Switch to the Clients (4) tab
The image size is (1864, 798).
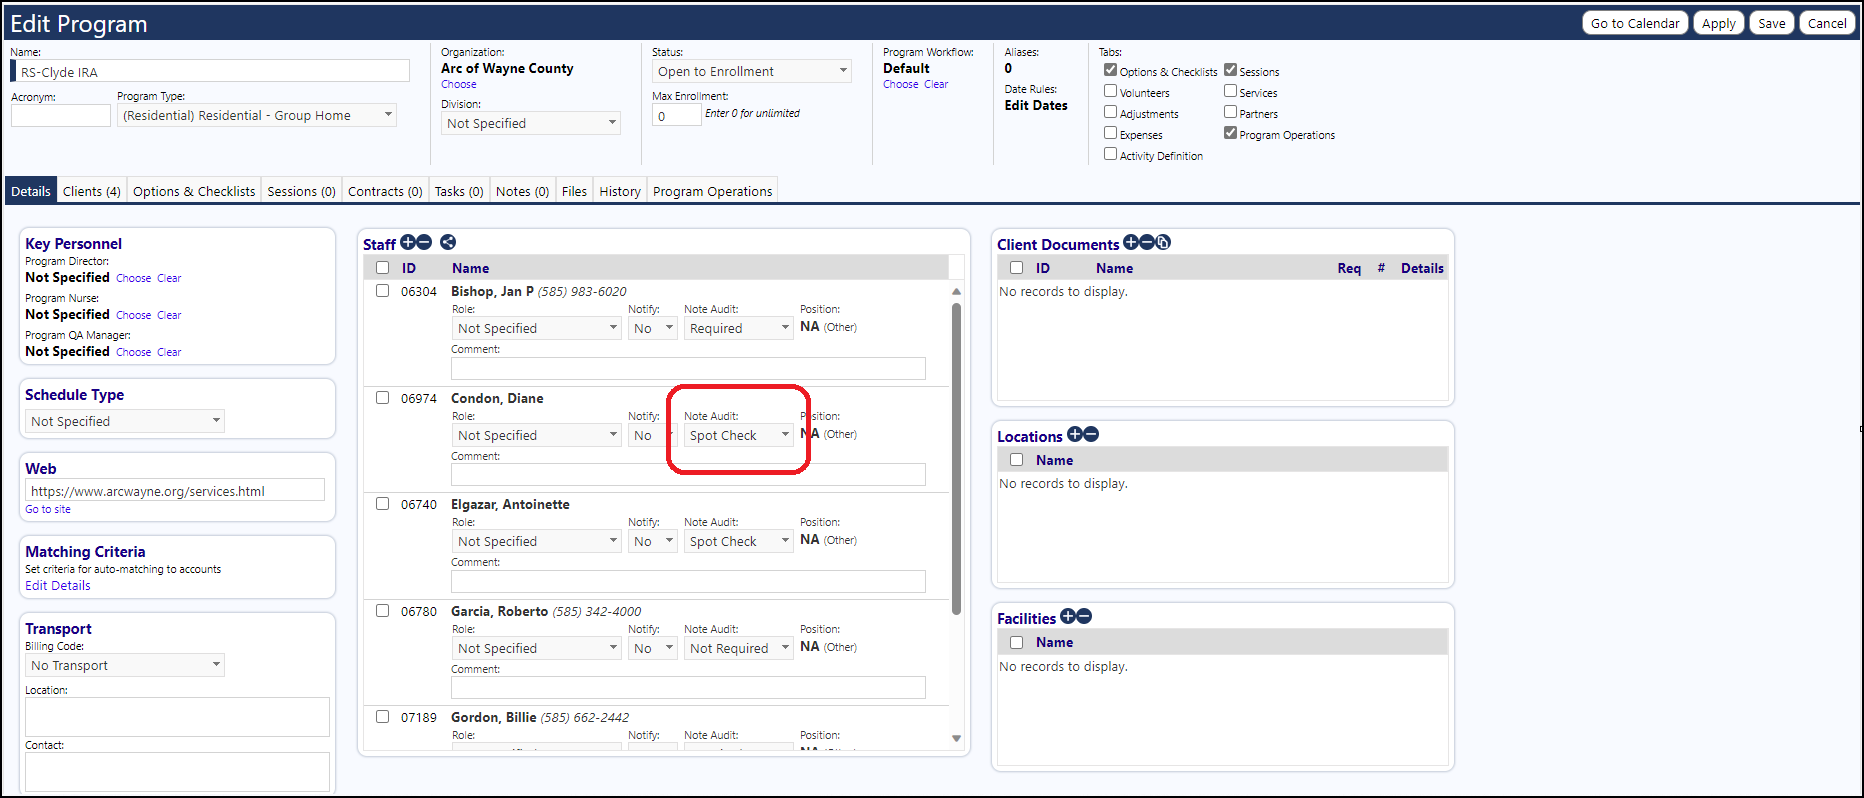click(92, 191)
